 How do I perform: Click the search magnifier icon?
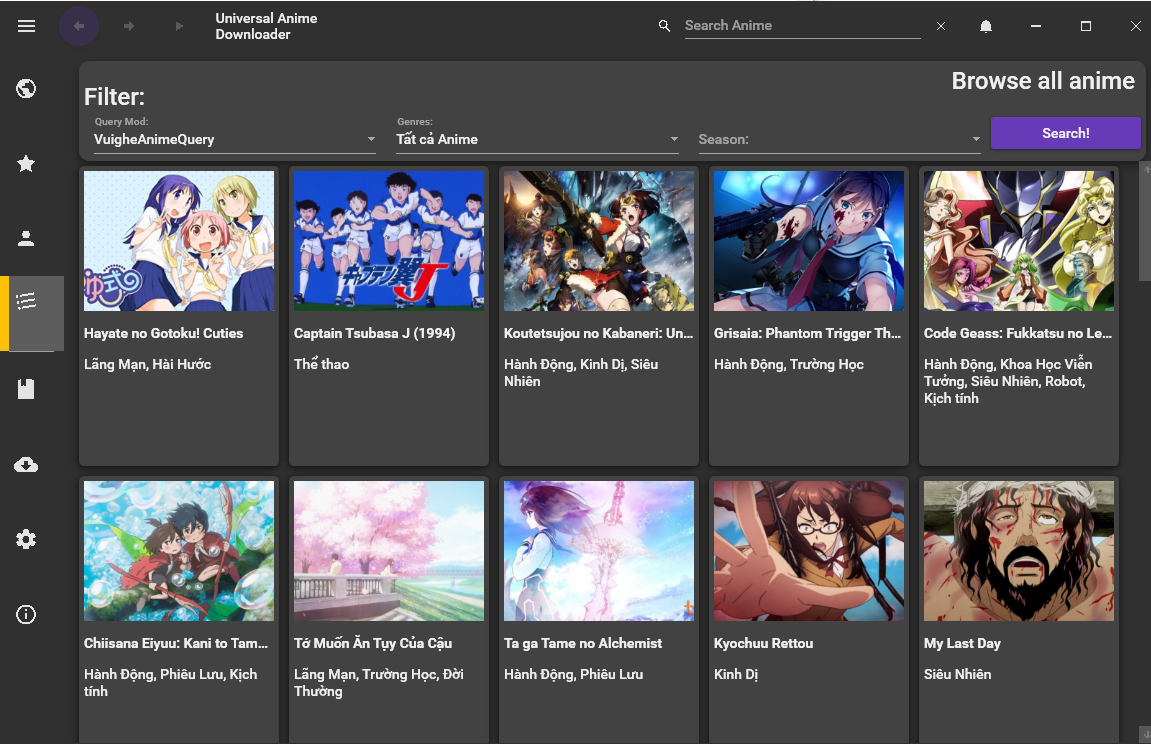(664, 26)
